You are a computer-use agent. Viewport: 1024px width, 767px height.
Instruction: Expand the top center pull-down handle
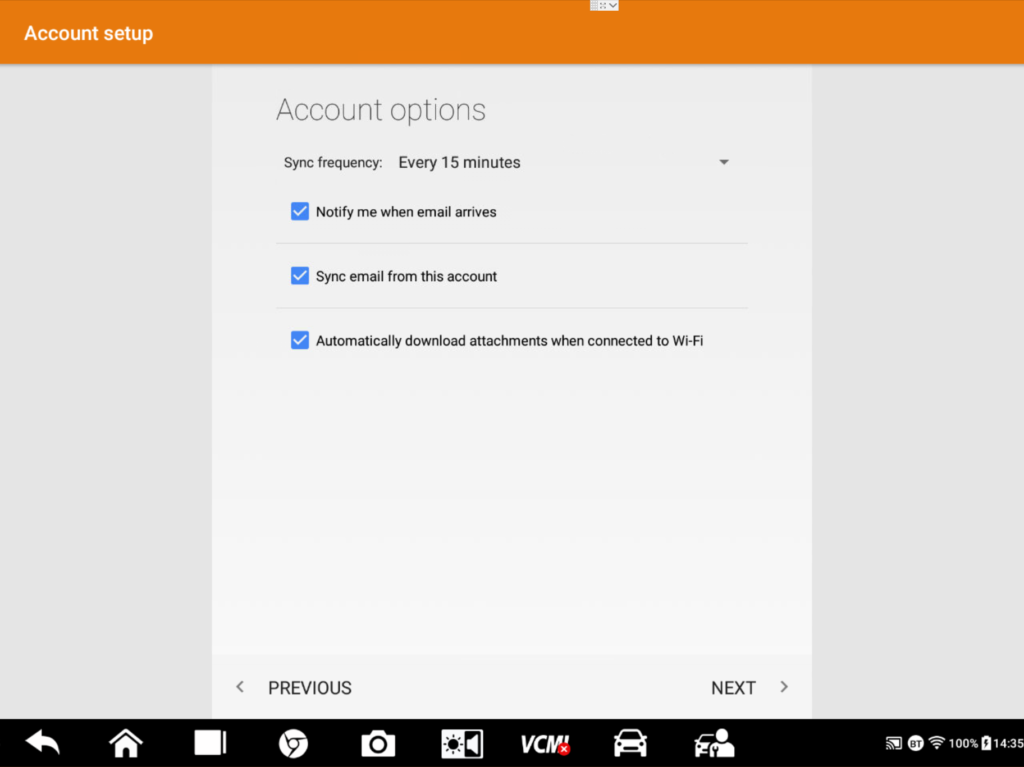coord(604,5)
